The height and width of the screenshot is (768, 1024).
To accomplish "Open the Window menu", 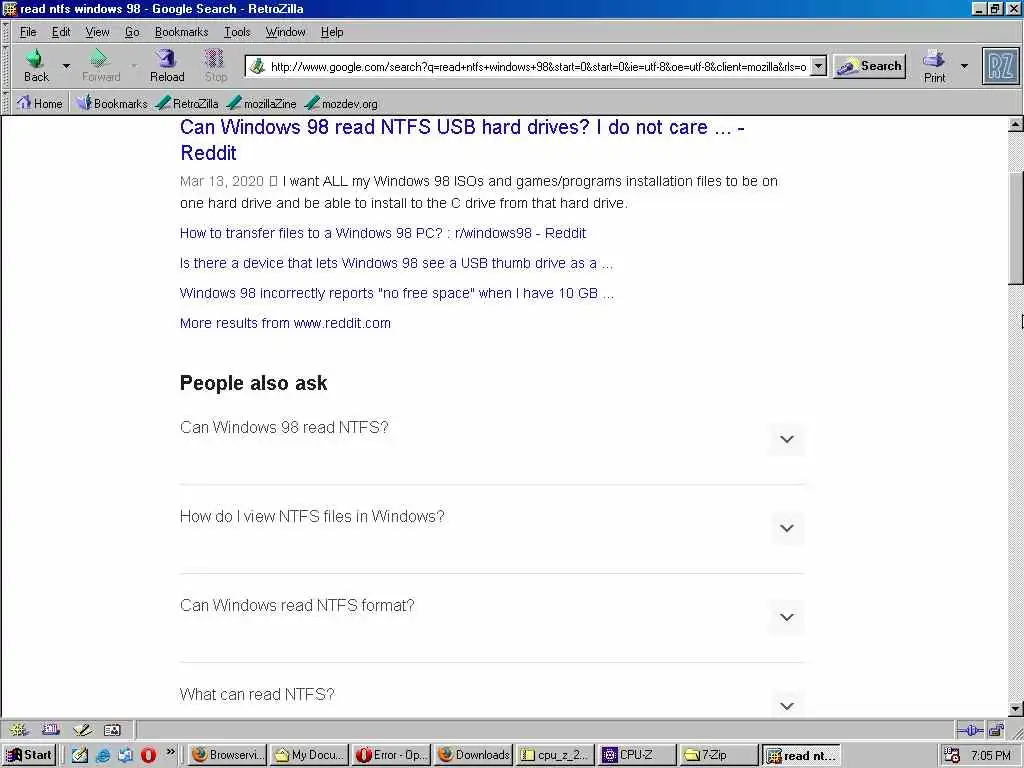I will pyautogui.click(x=285, y=32).
